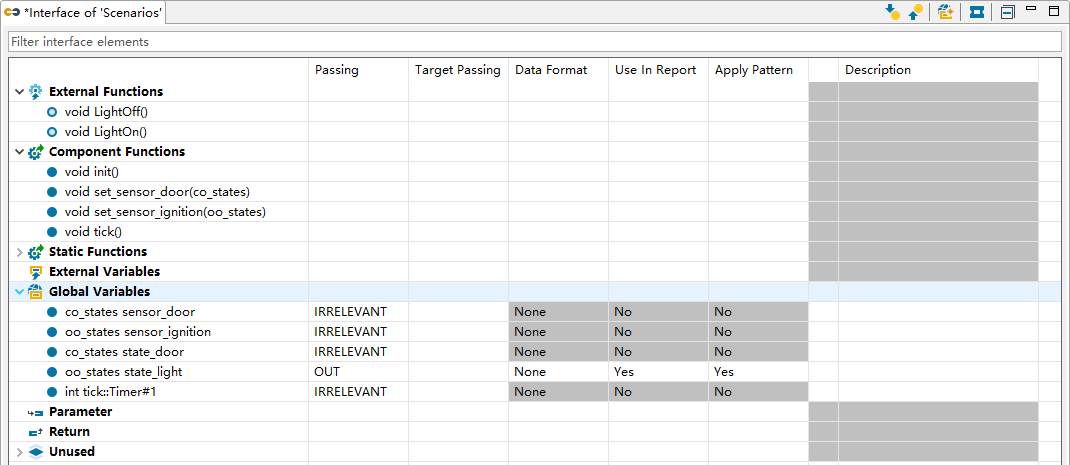Click the globe with folder and star toolbar icon
Image resolution: width=1070 pixels, height=465 pixels.
(x=945, y=12)
